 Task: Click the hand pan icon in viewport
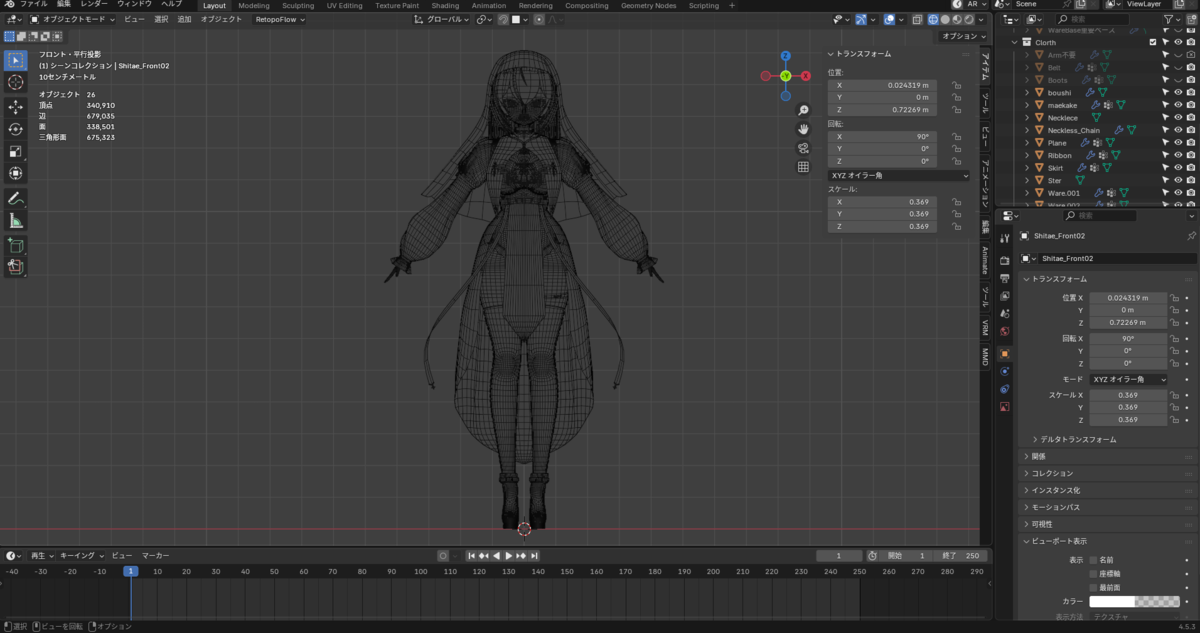(803, 129)
